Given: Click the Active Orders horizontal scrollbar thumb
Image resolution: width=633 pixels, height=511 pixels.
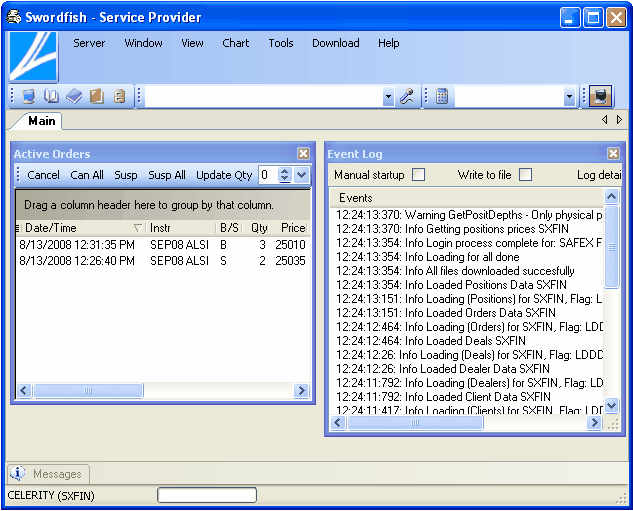Looking at the screenshot, I should (87, 391).
